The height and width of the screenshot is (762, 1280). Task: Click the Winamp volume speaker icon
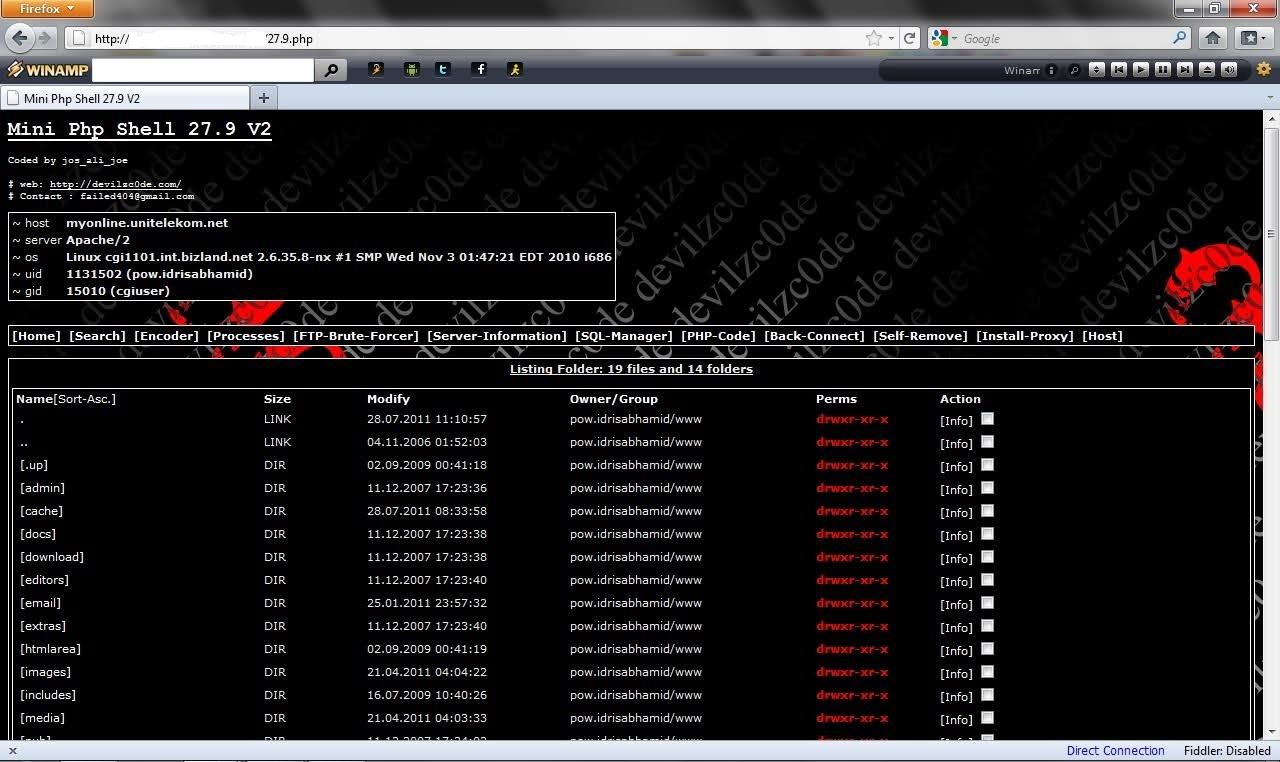click(x=1229, y=70)
